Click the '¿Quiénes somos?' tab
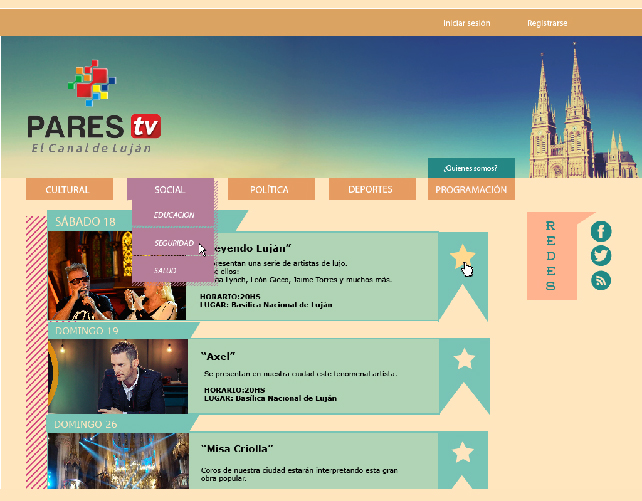The image size is (642, 501). tap(470, 168)
